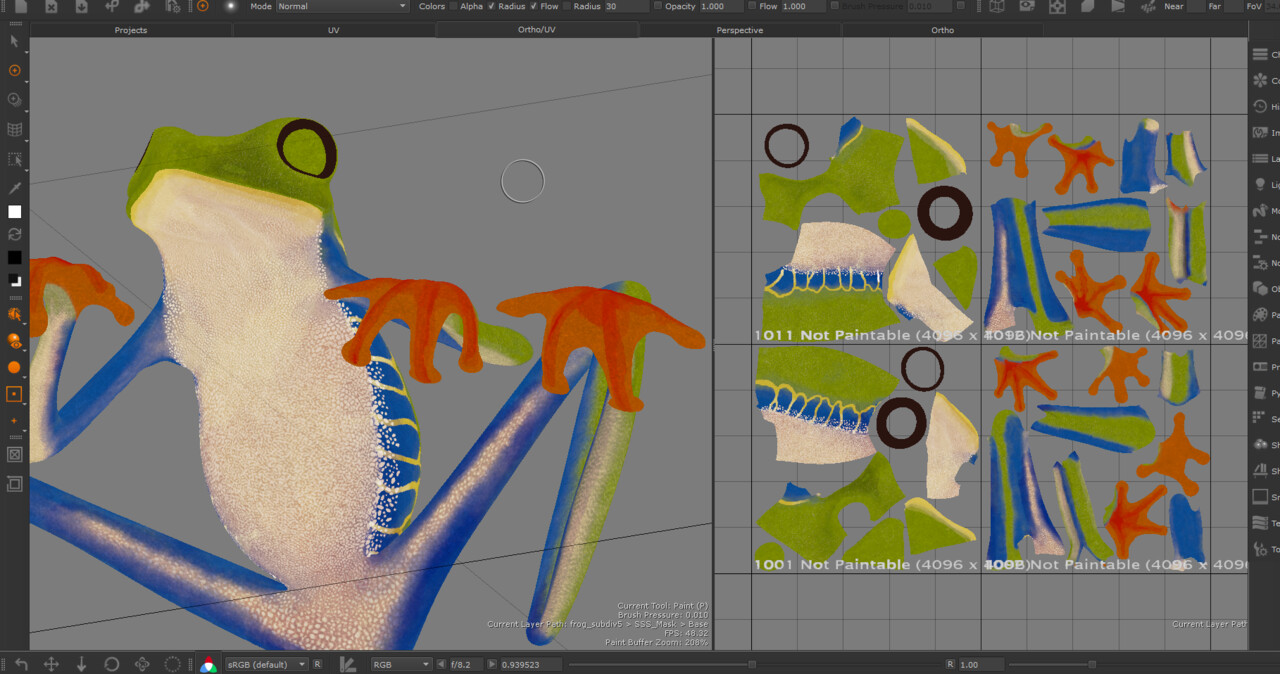
Task: Pick the eyedropper Color Picker tool
Action: pyautogui.click(x=14, y=187)
